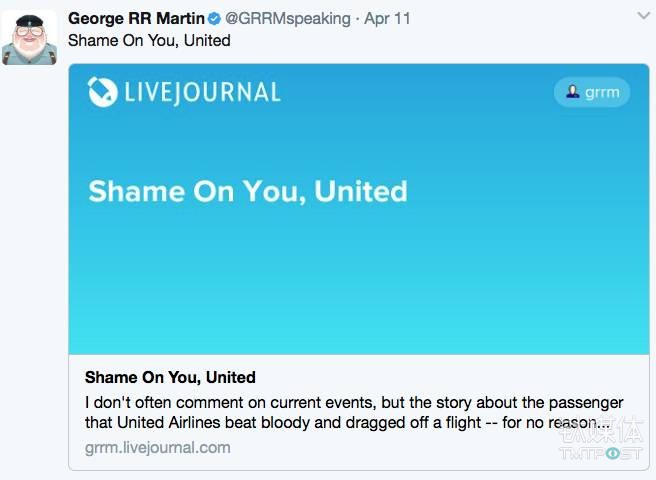Open the George RR Martin display name
656x480 pixels.
point(135,18)
